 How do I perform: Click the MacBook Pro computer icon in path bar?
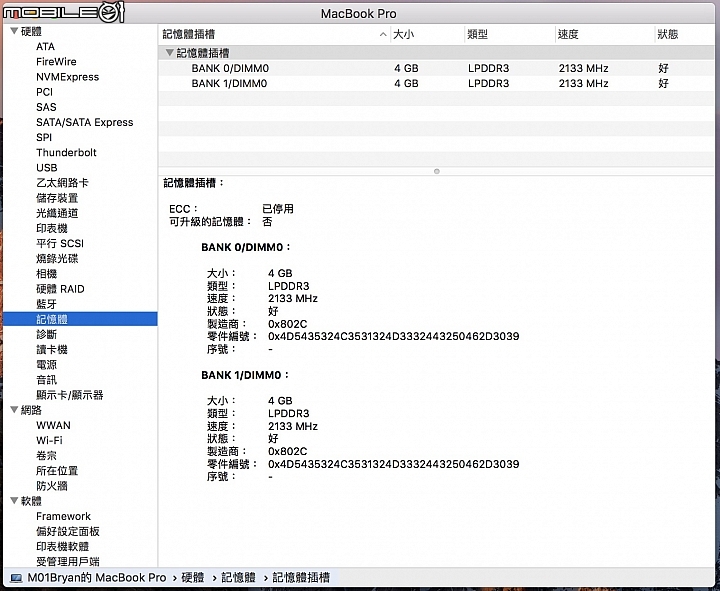[x=17, y=578]
